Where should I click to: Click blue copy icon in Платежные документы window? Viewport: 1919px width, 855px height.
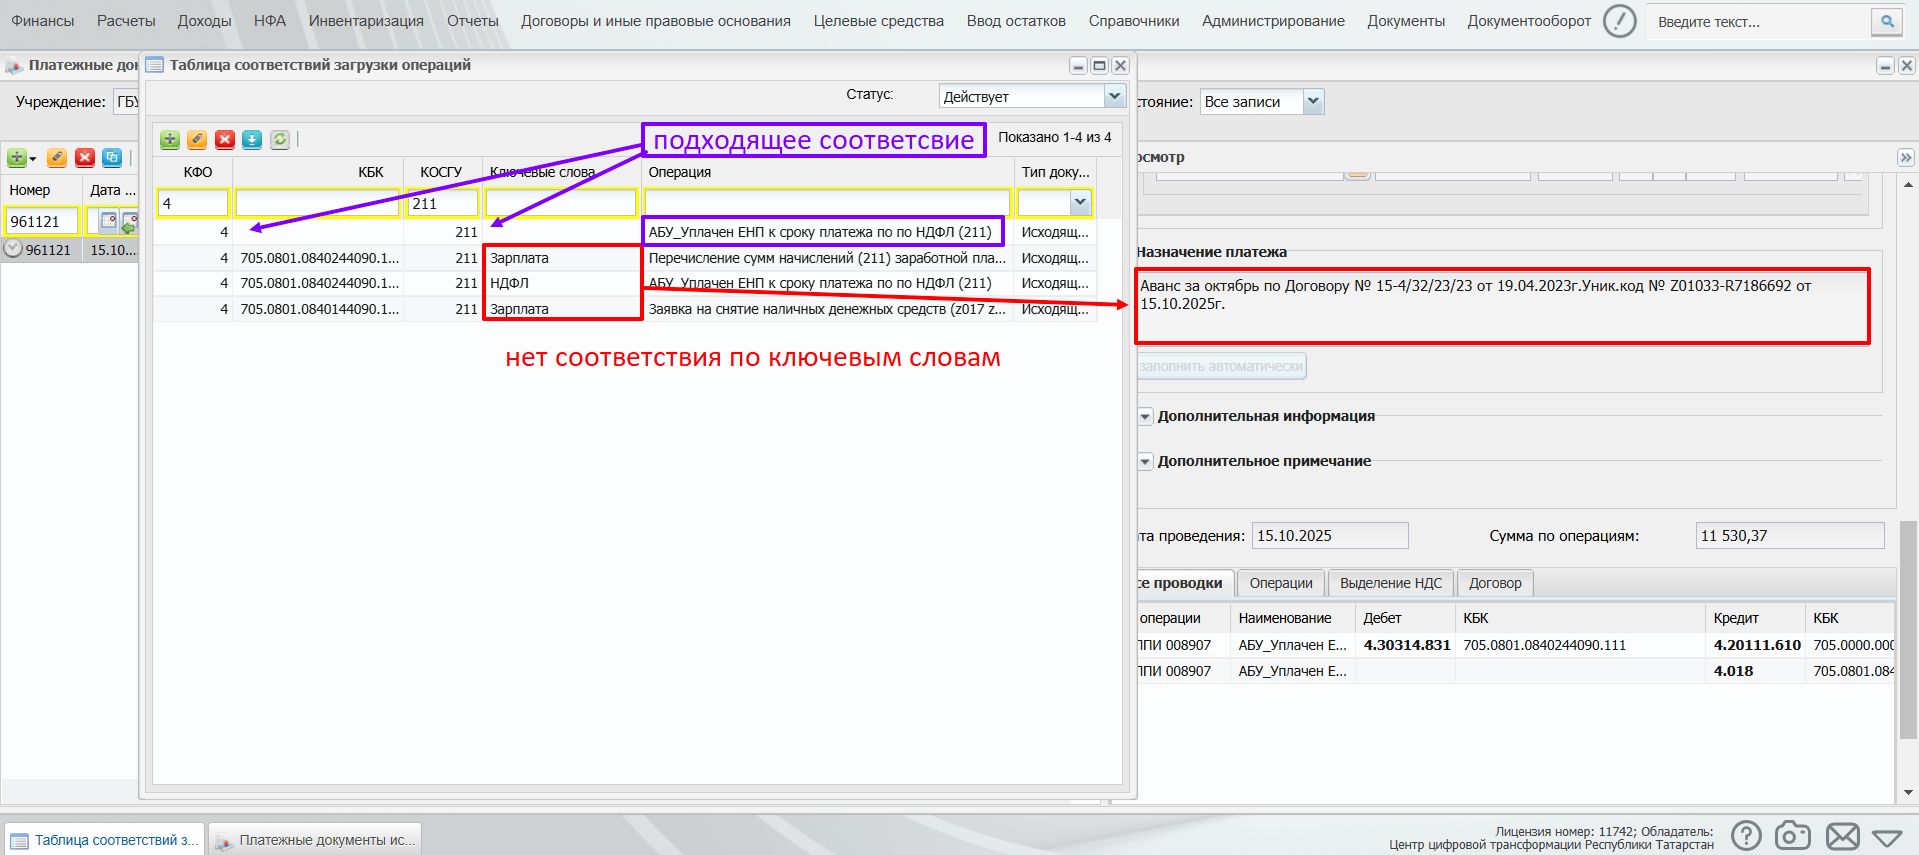[x=112, y=158]
